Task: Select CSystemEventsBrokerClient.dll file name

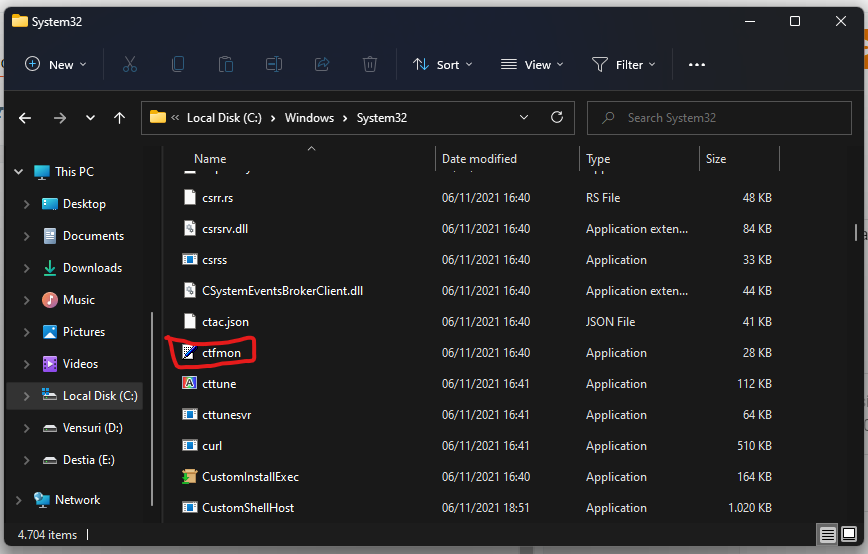Action: point(282,291)
